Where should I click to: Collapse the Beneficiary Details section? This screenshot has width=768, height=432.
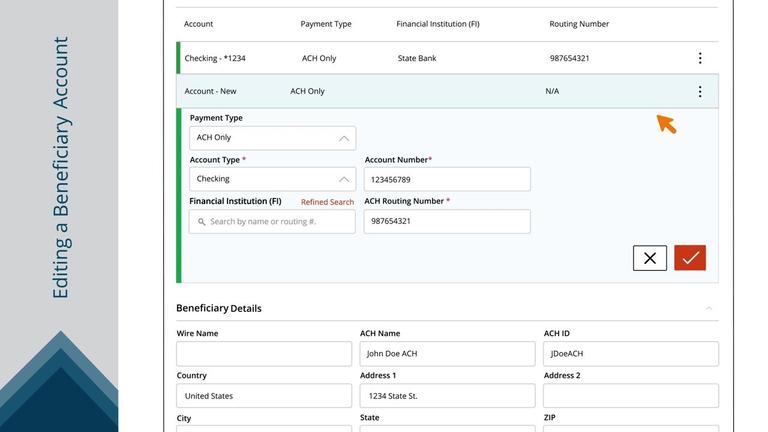pyautogui.click(x=709, y=308)
